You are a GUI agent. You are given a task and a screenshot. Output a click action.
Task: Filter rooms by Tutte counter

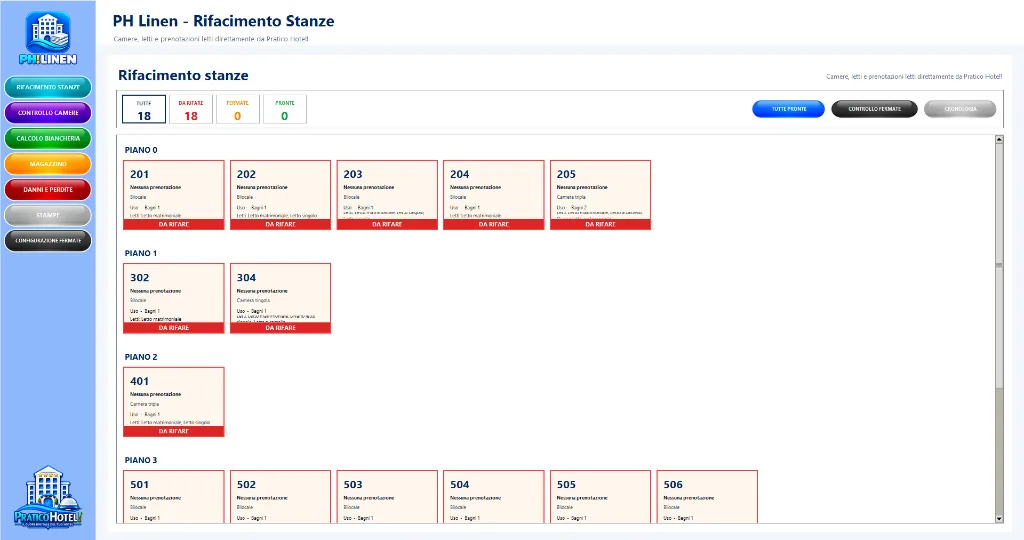(144, 109)
